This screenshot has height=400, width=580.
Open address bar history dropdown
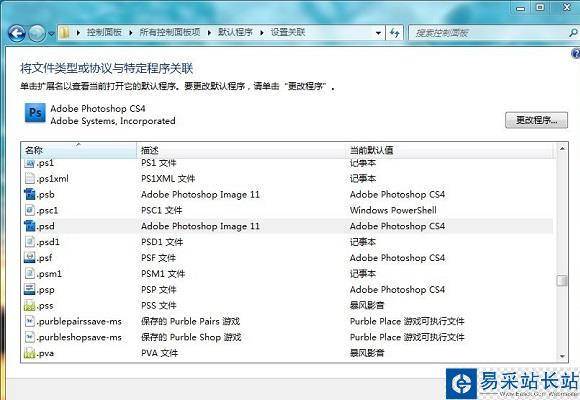click(378, 33)
